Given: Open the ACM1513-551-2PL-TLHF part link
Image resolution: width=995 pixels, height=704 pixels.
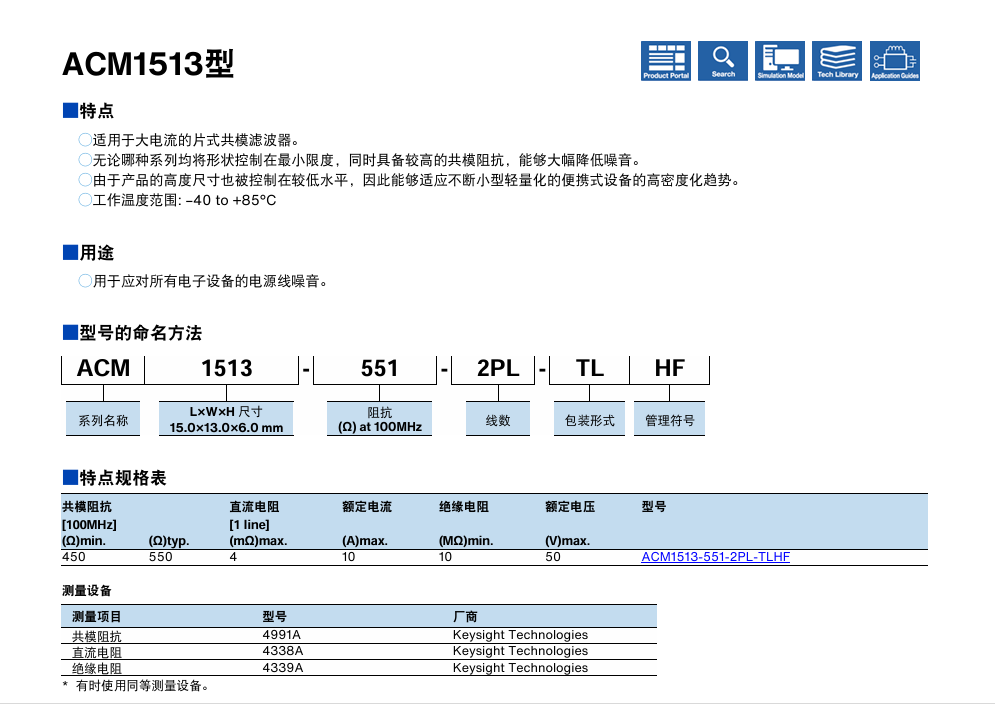Looking at the screenshot, I should pyautogui.click(x=715, y=557).
